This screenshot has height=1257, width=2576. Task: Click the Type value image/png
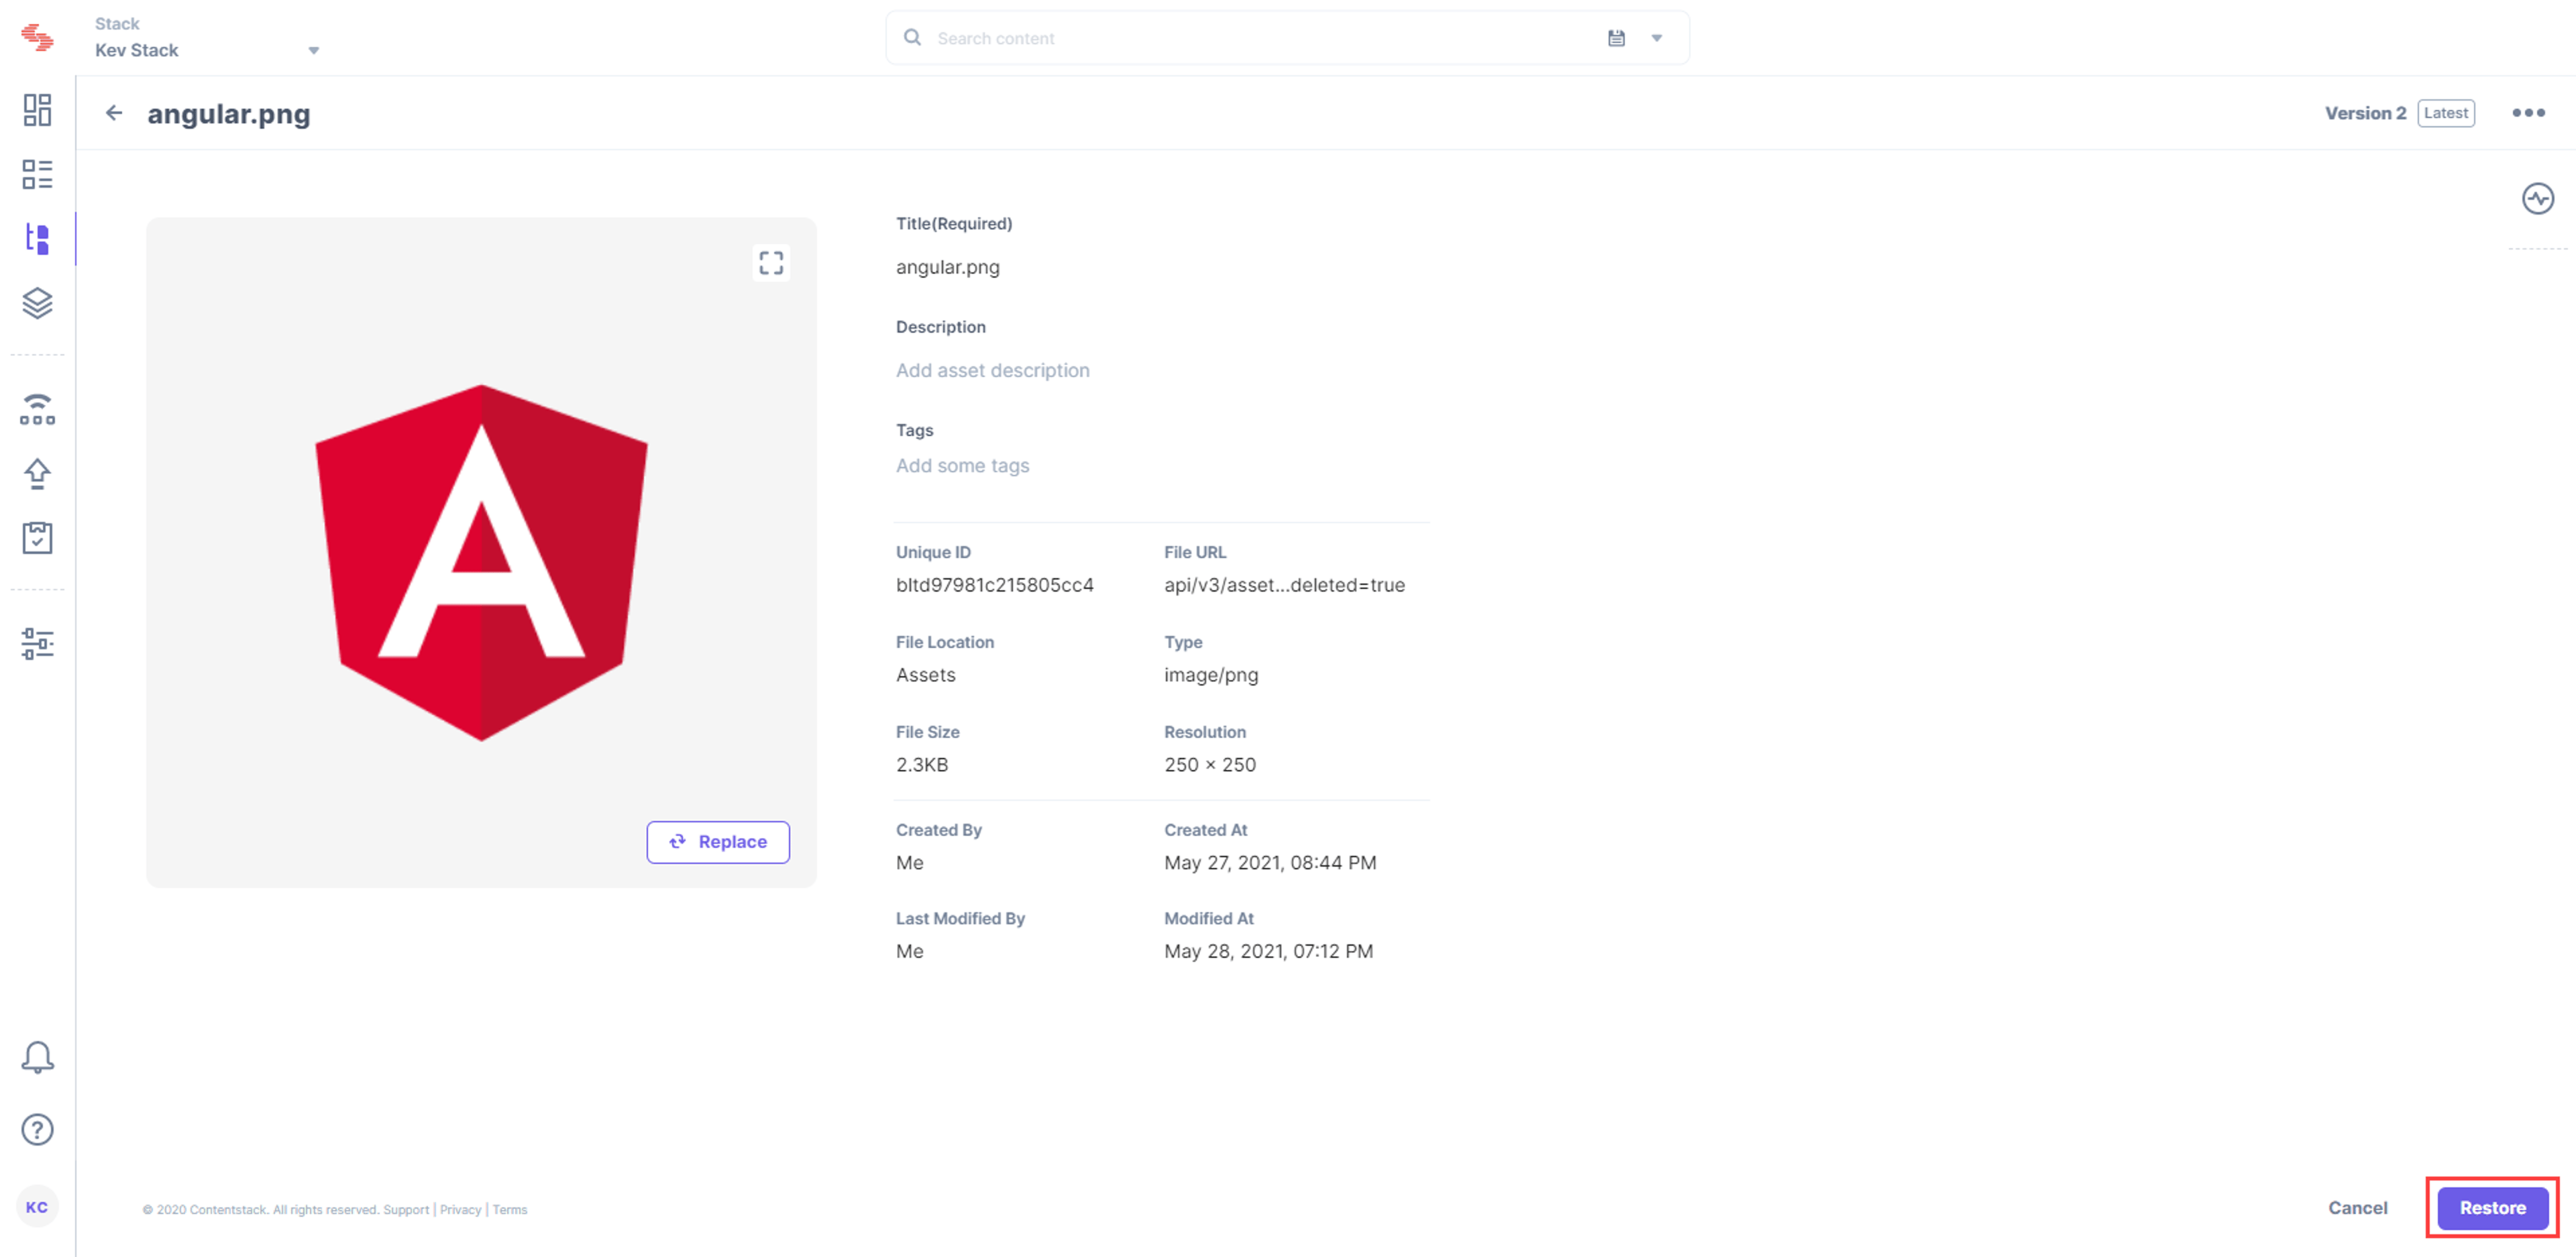point(1211,675)
